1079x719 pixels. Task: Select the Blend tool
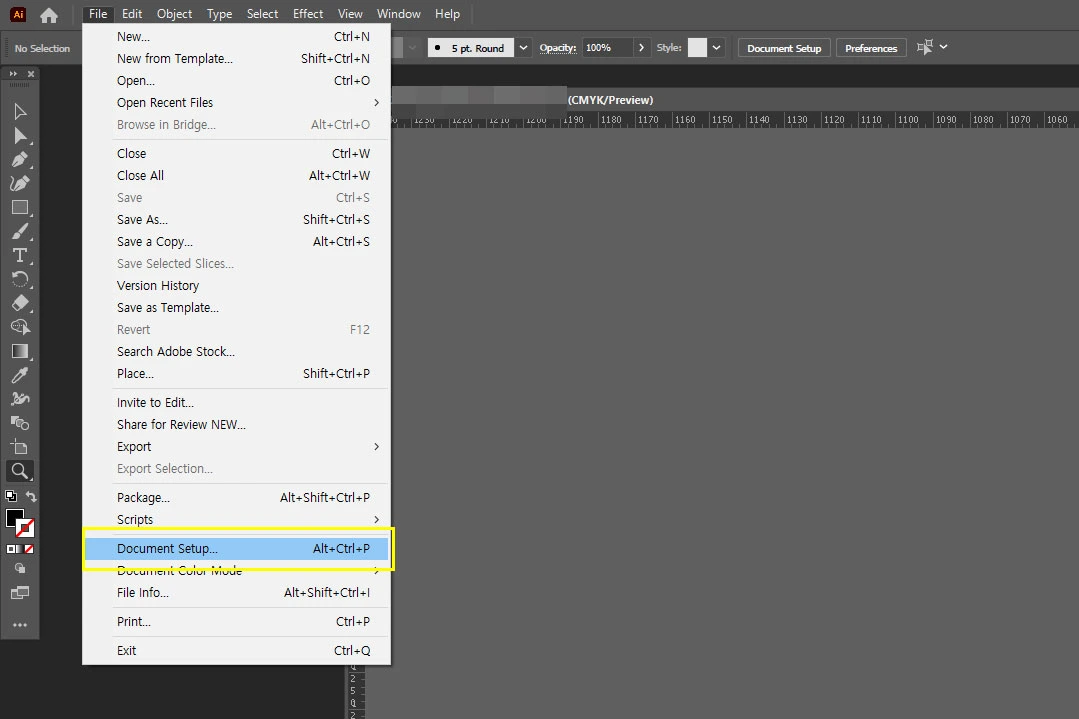click(20, 423)
